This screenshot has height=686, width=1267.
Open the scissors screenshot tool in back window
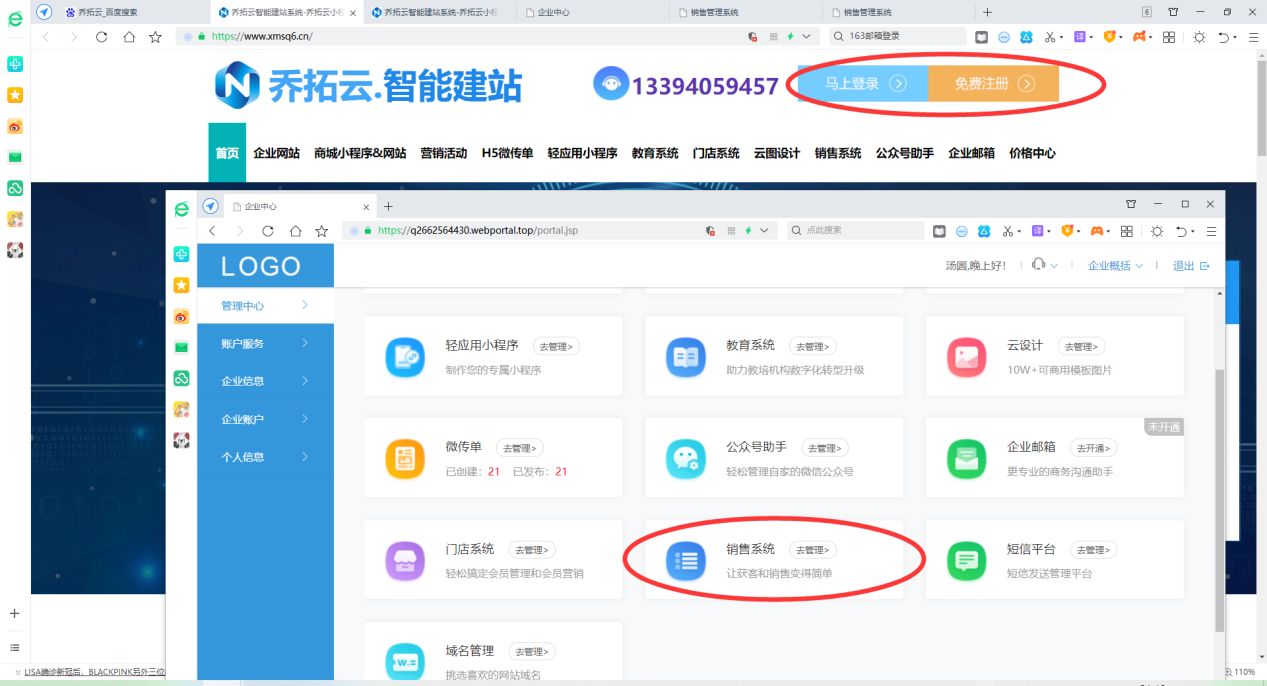(1050, 37)
